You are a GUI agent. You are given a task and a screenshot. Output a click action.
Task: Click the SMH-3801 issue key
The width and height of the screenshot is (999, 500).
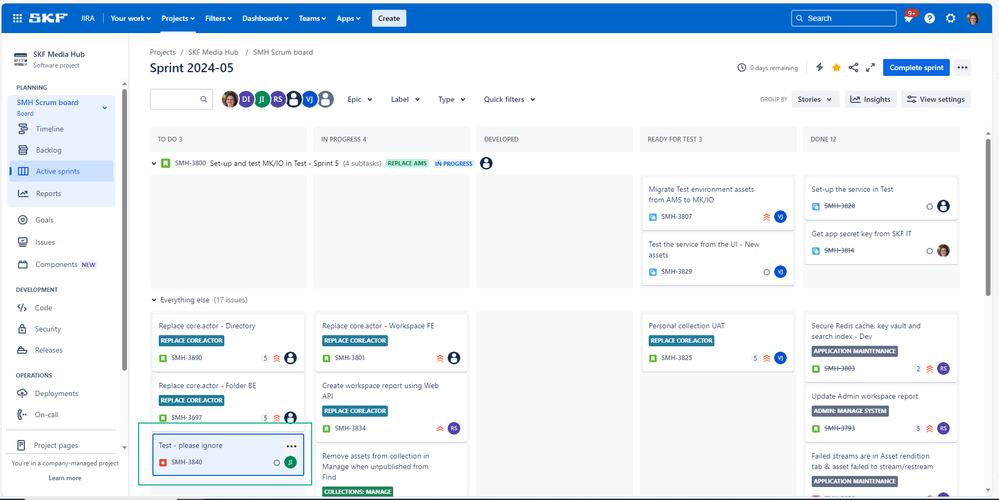pyautogui.click(x=350, y=358)
